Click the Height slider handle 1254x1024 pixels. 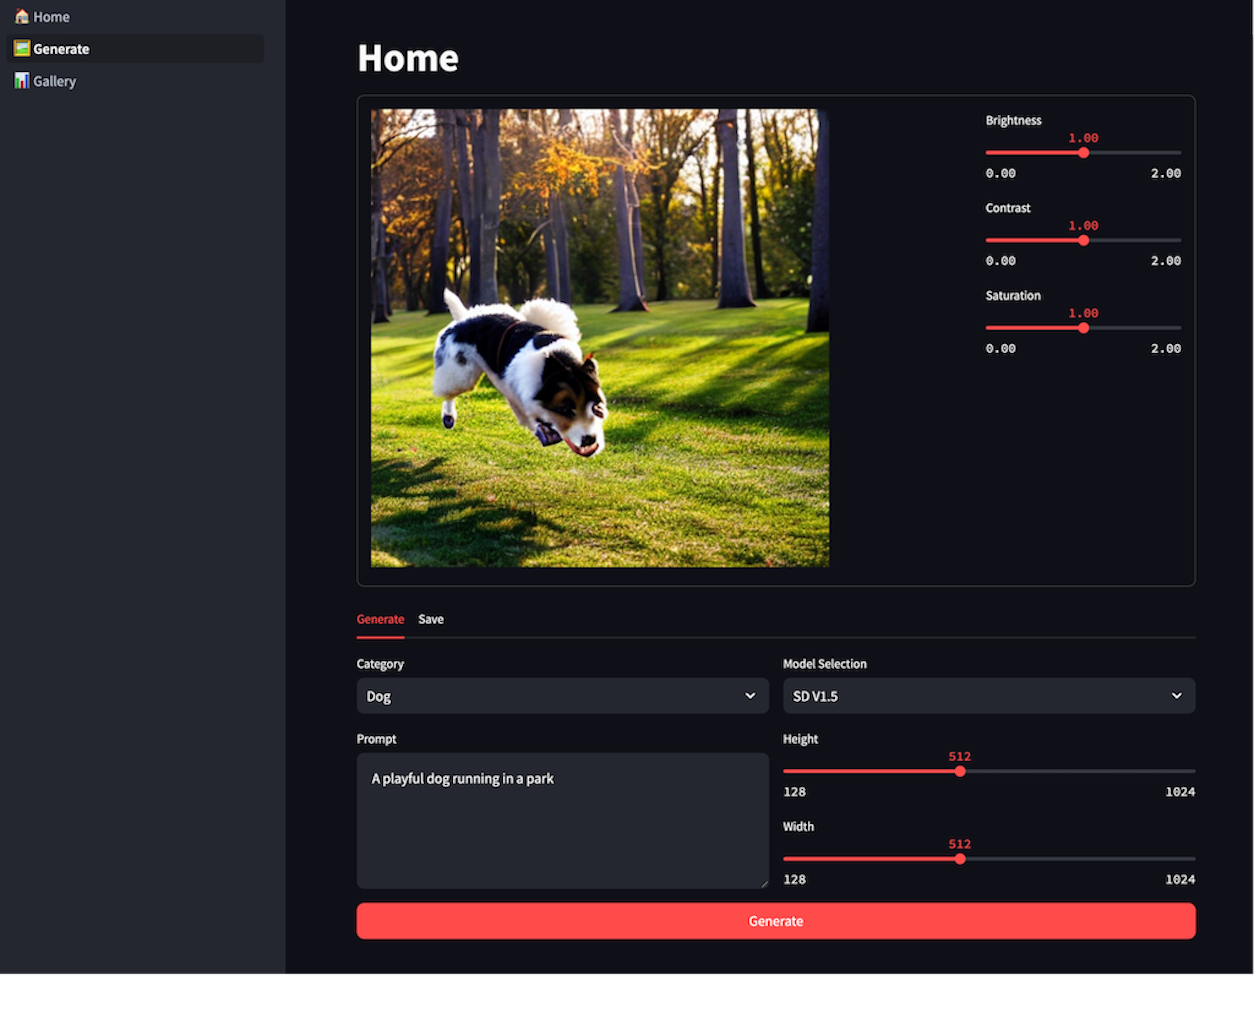(x=960, y=771)
